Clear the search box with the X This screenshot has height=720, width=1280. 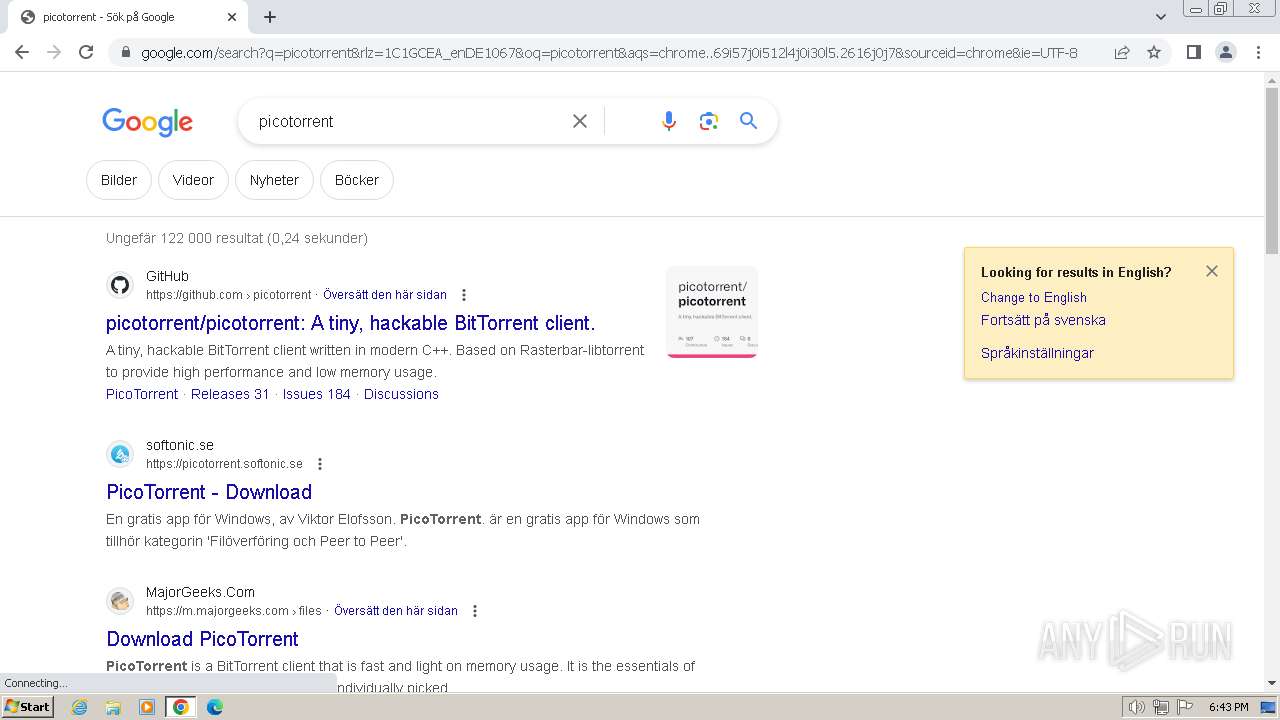click(579, 121)
